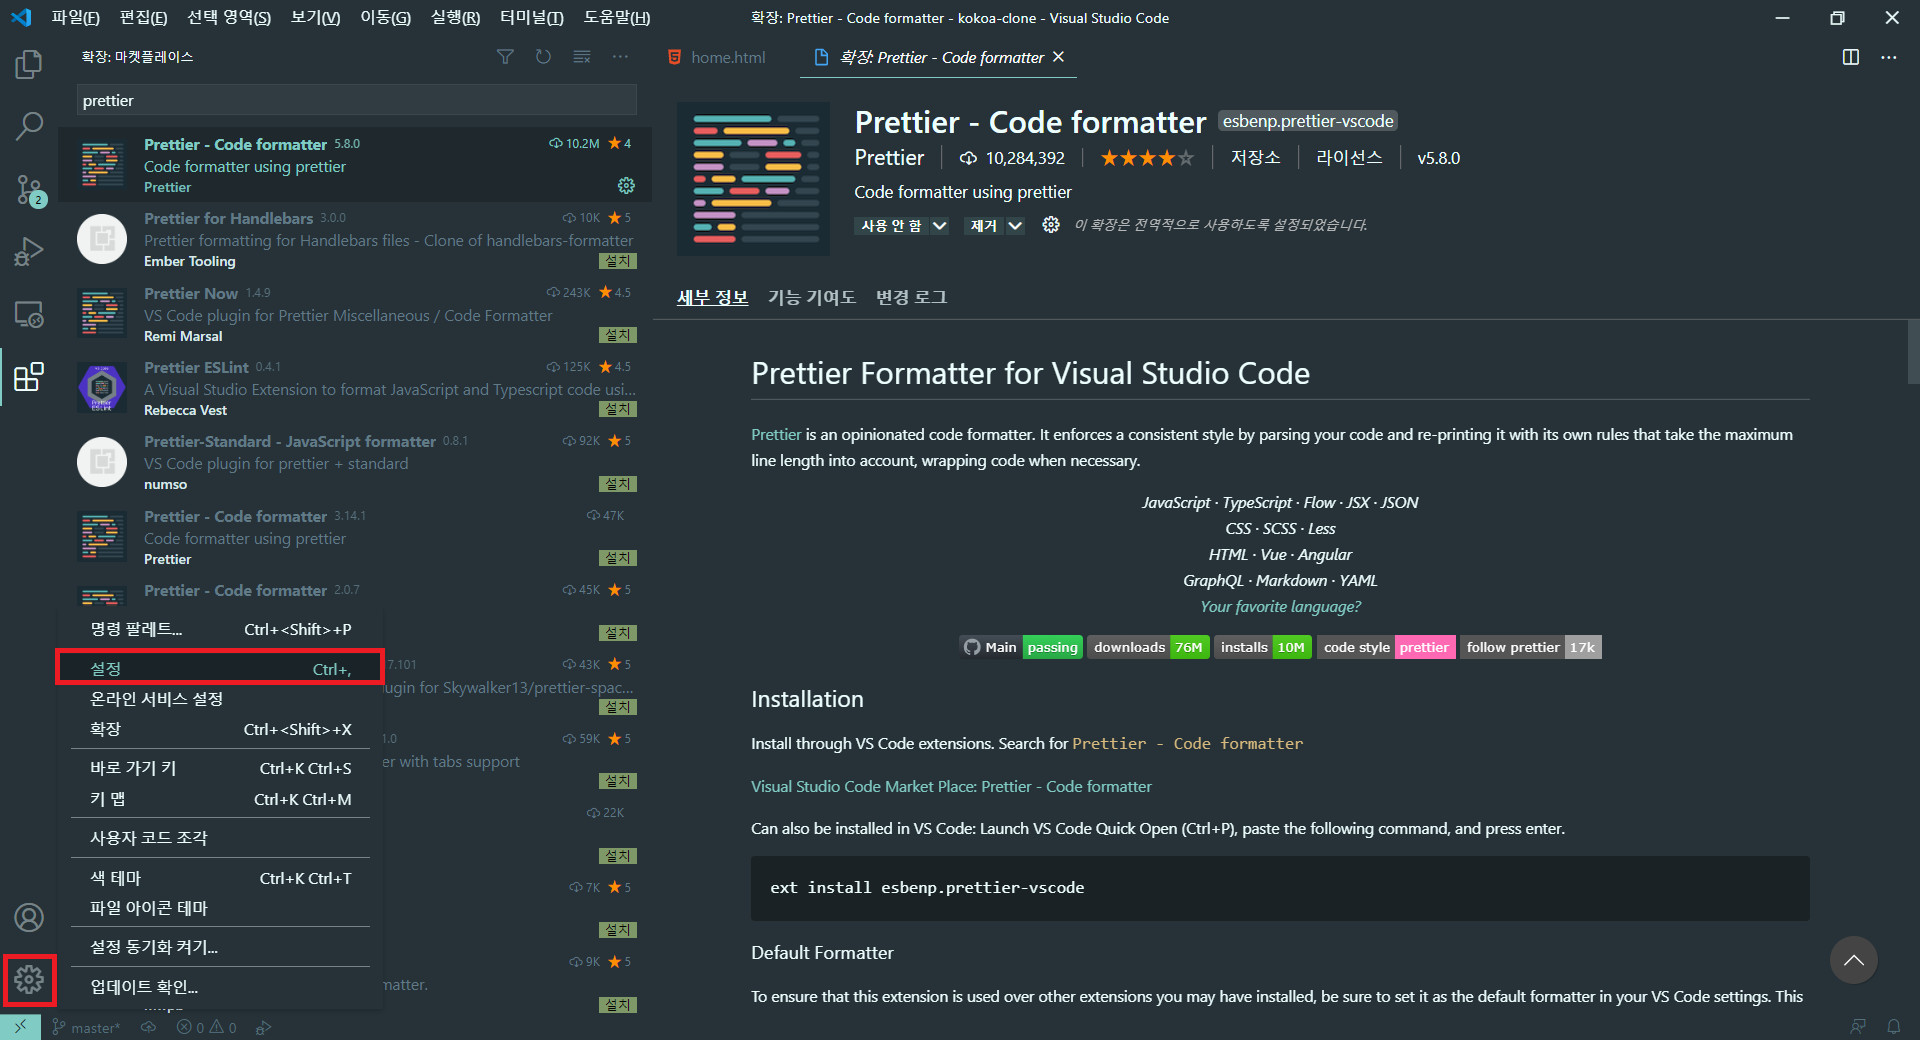Split the editor to the right
Screen dimensions: 1920x1040
coord(1851,57)
